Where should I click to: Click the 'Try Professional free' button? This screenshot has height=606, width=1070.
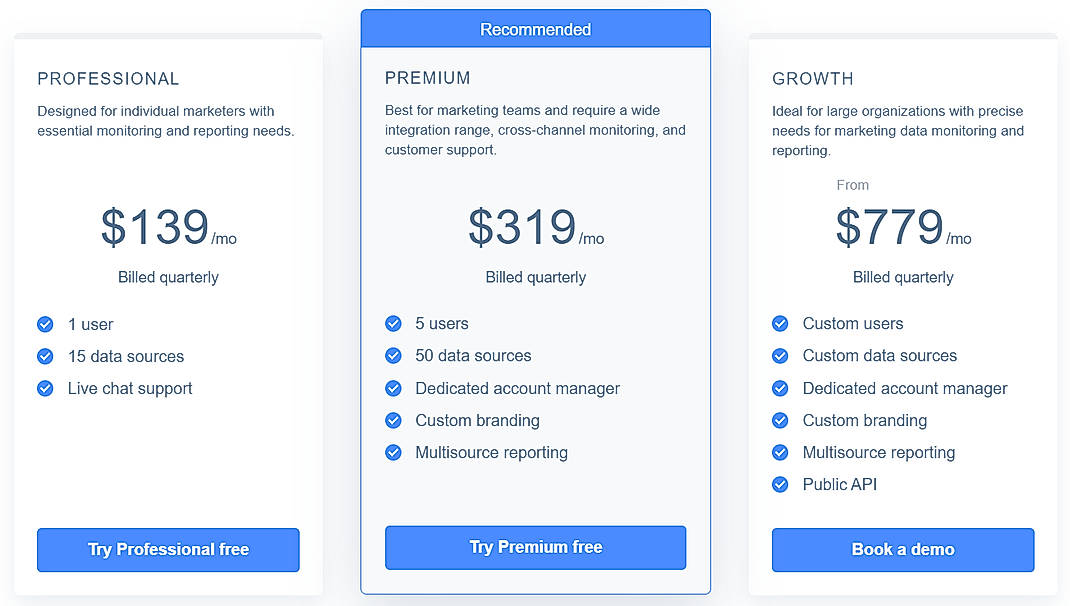click(x=167, y=550)
